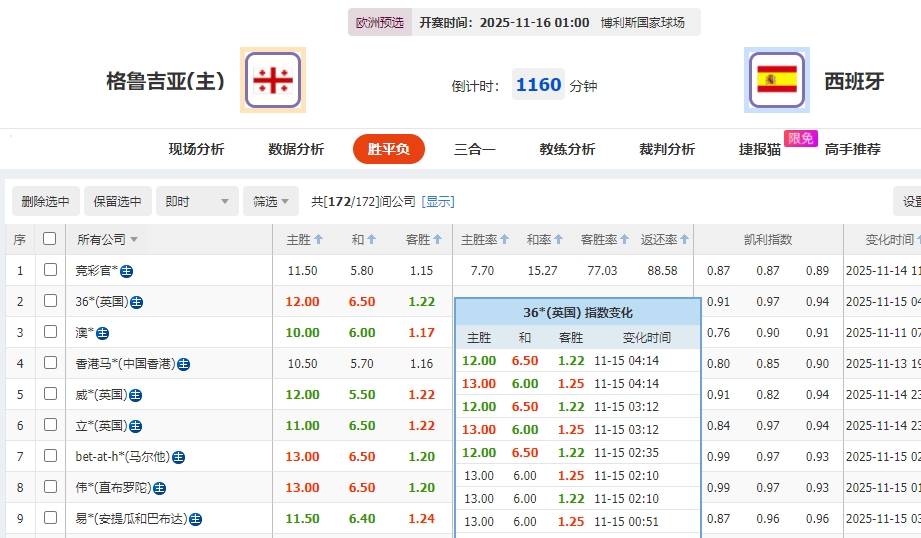921x538 pixels.
Task: Click the 限免 badge on 捷报猫
Action: [801, 138]
